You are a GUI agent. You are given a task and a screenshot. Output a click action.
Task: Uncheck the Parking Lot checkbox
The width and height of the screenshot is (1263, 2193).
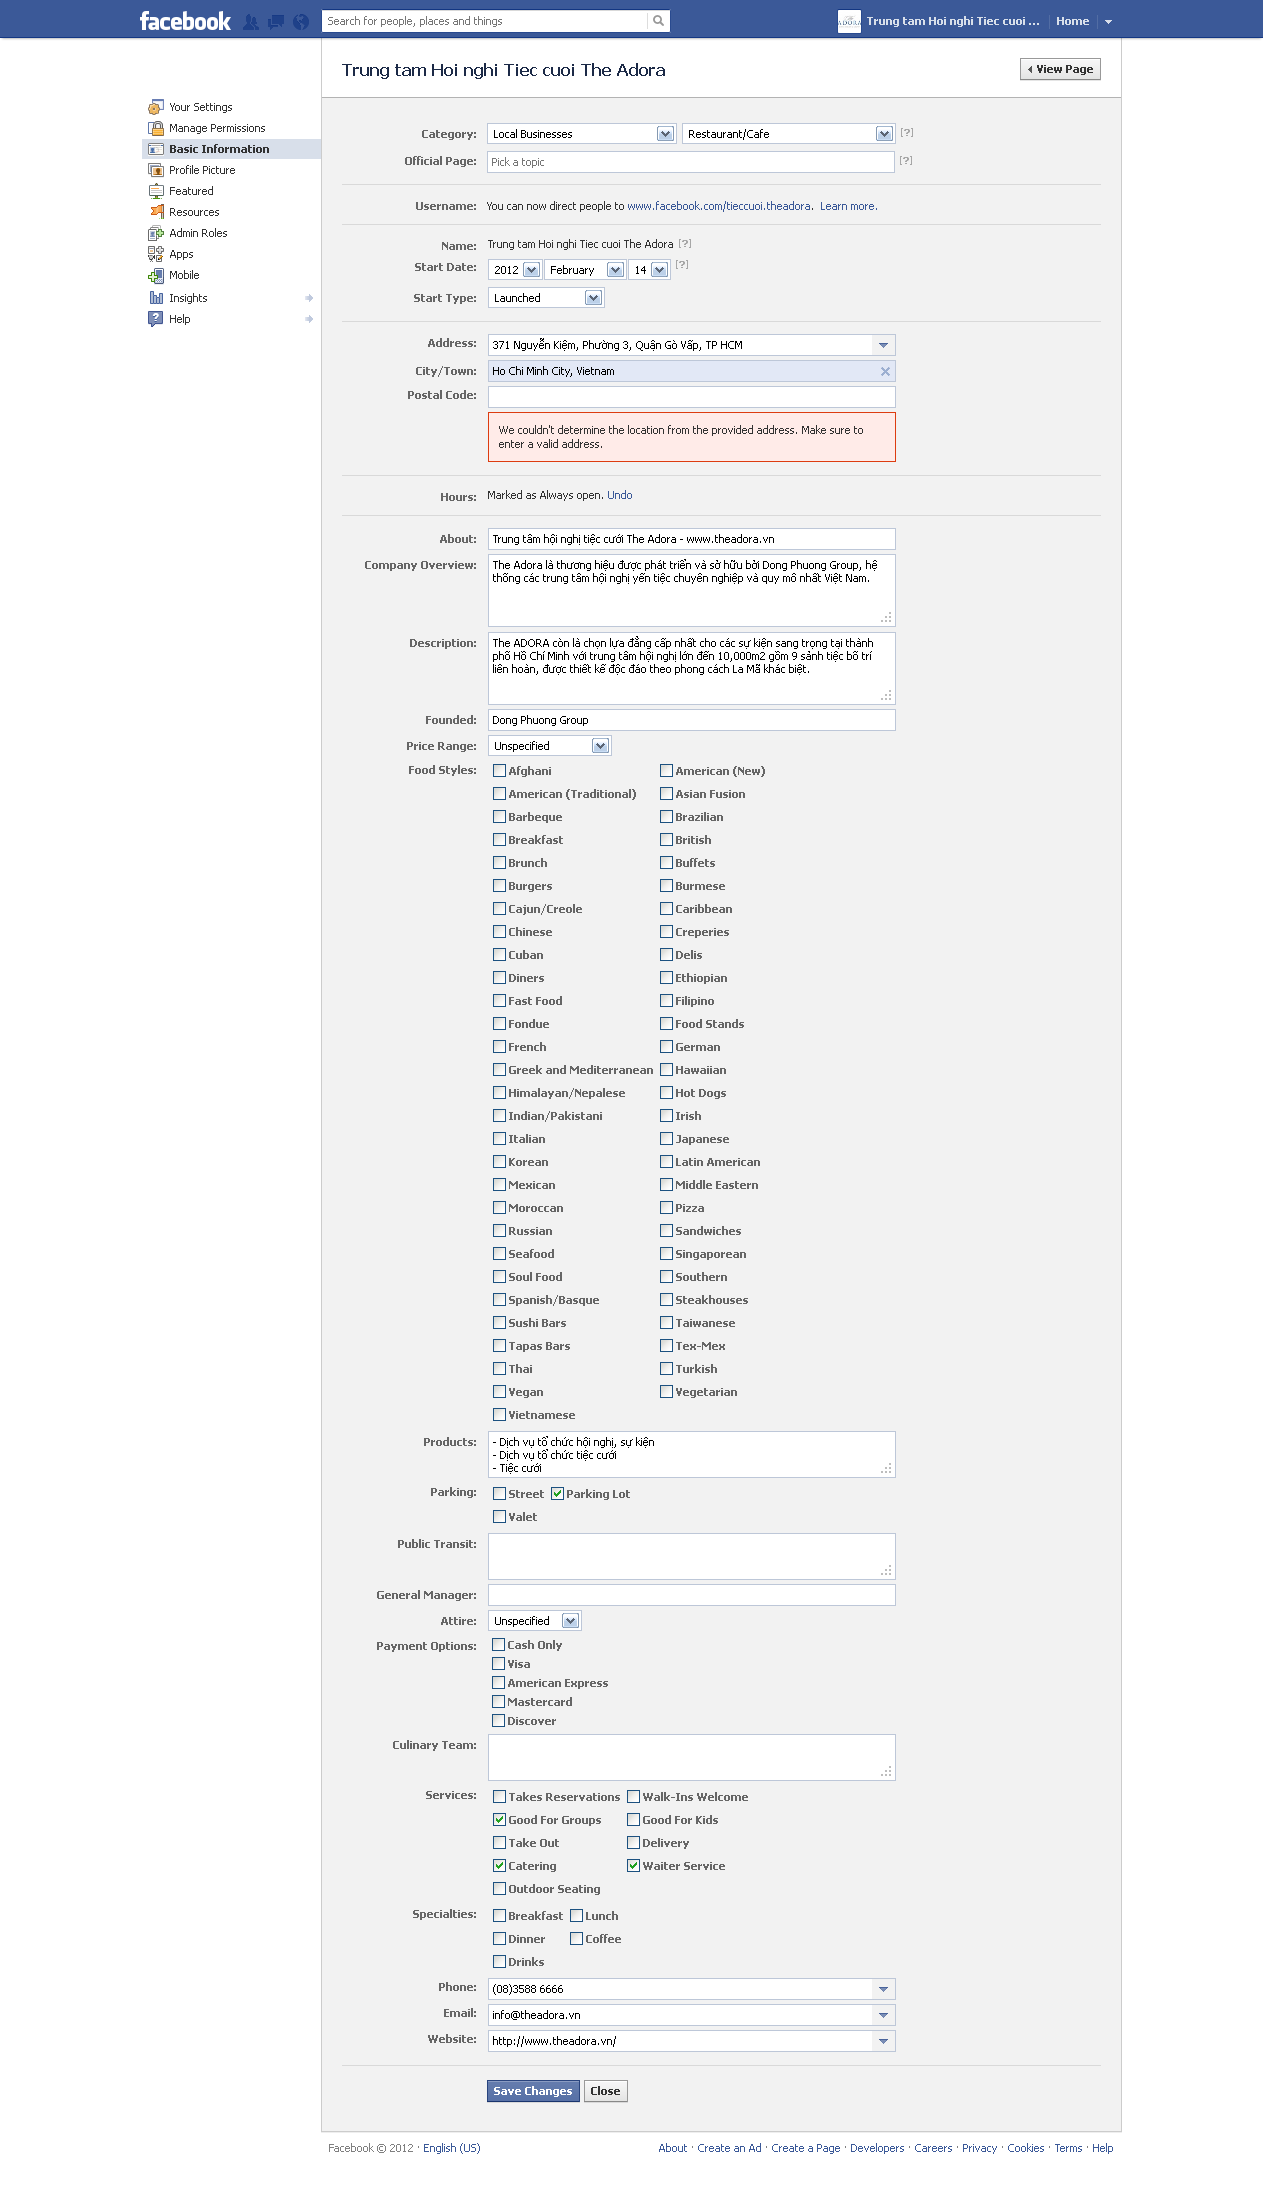(558, 1494)
